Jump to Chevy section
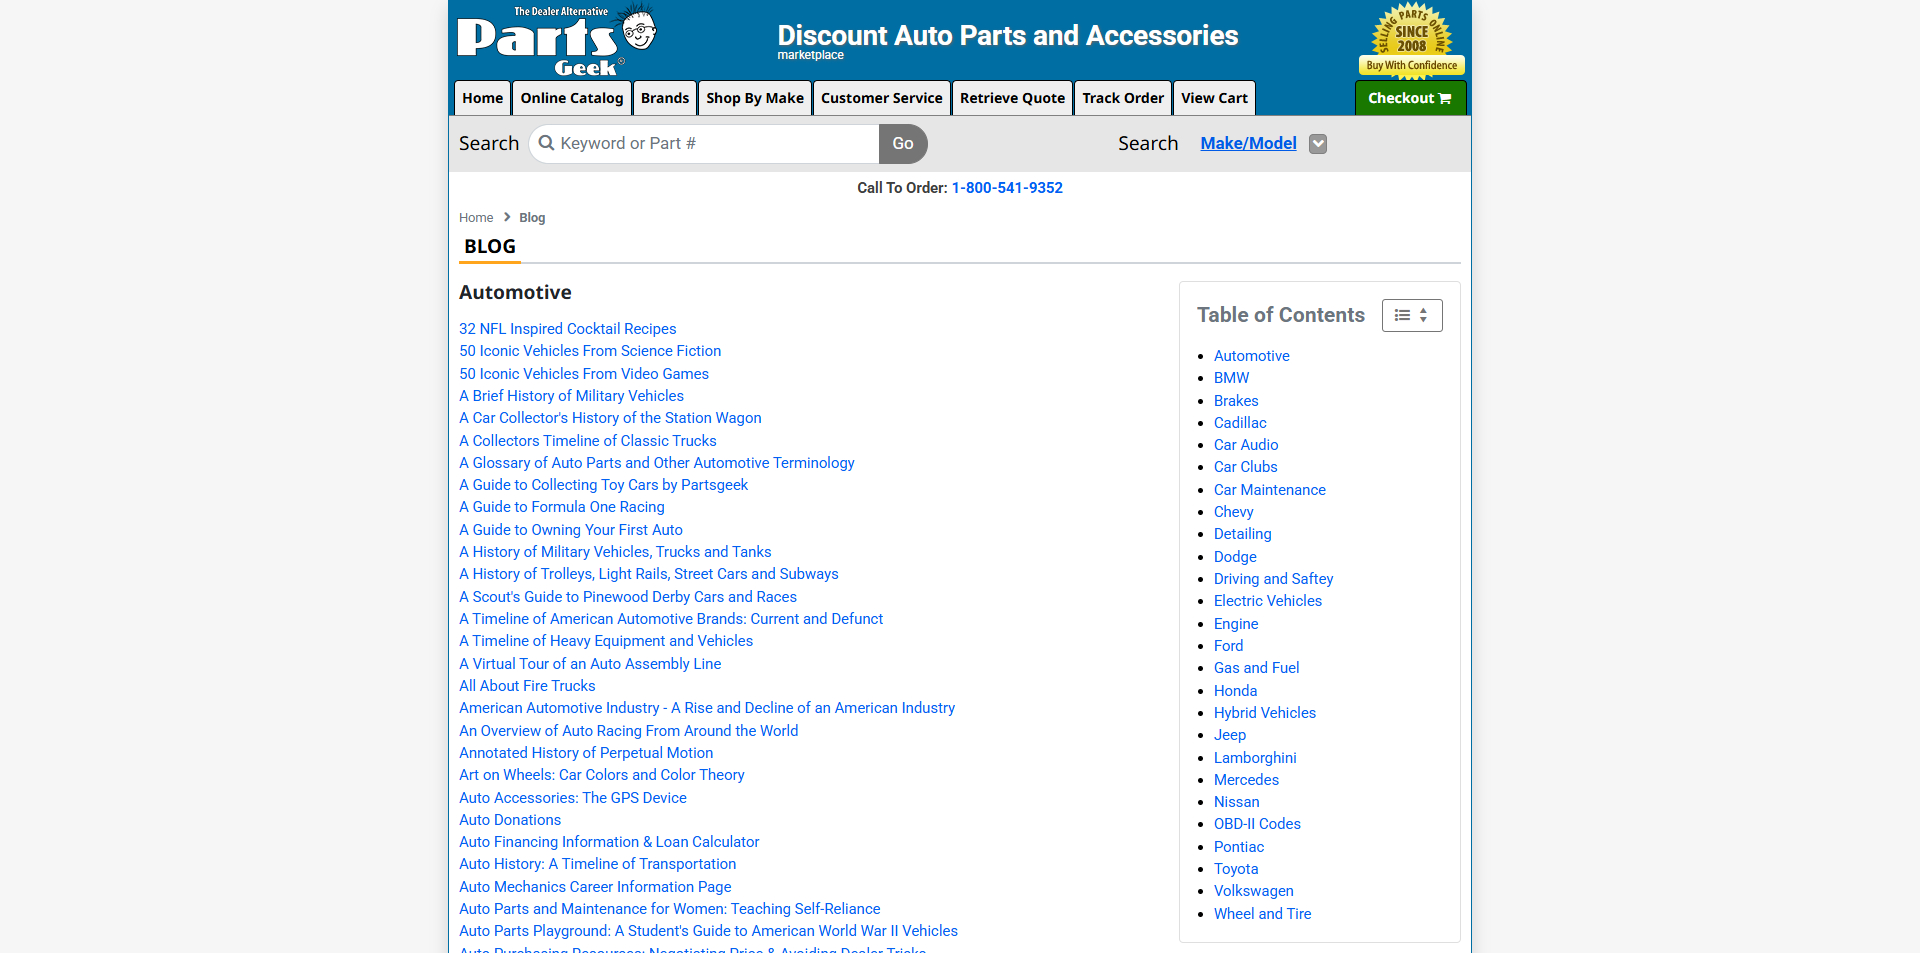The image size is (1920, 953). (x=1233, y=512)
